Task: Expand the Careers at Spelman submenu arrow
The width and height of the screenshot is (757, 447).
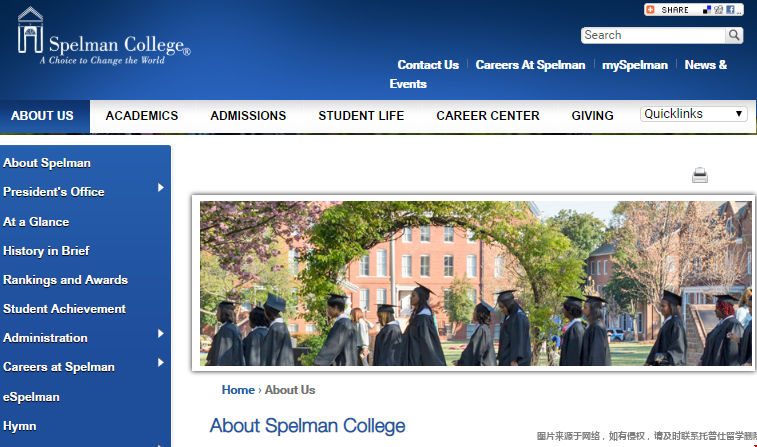Action: (161, 363)
